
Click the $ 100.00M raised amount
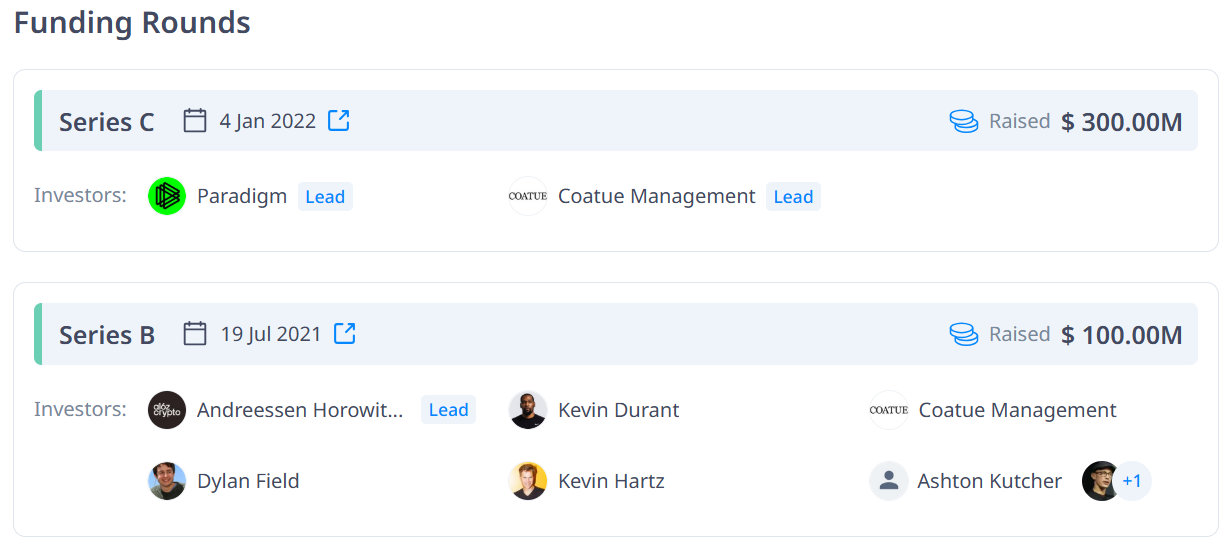click(1122, 335)
